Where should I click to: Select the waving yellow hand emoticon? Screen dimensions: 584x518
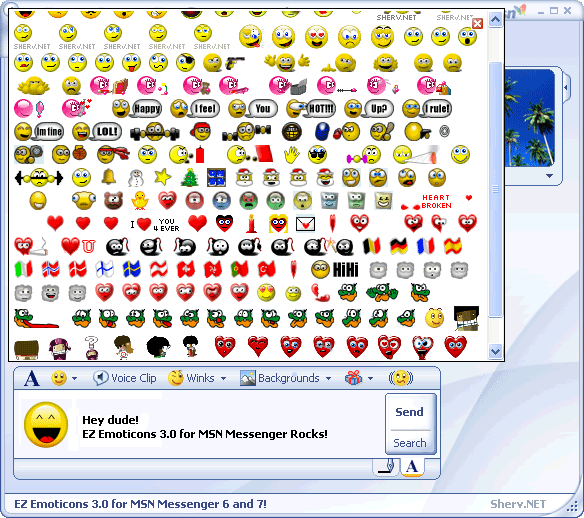[x=292, y=155]
